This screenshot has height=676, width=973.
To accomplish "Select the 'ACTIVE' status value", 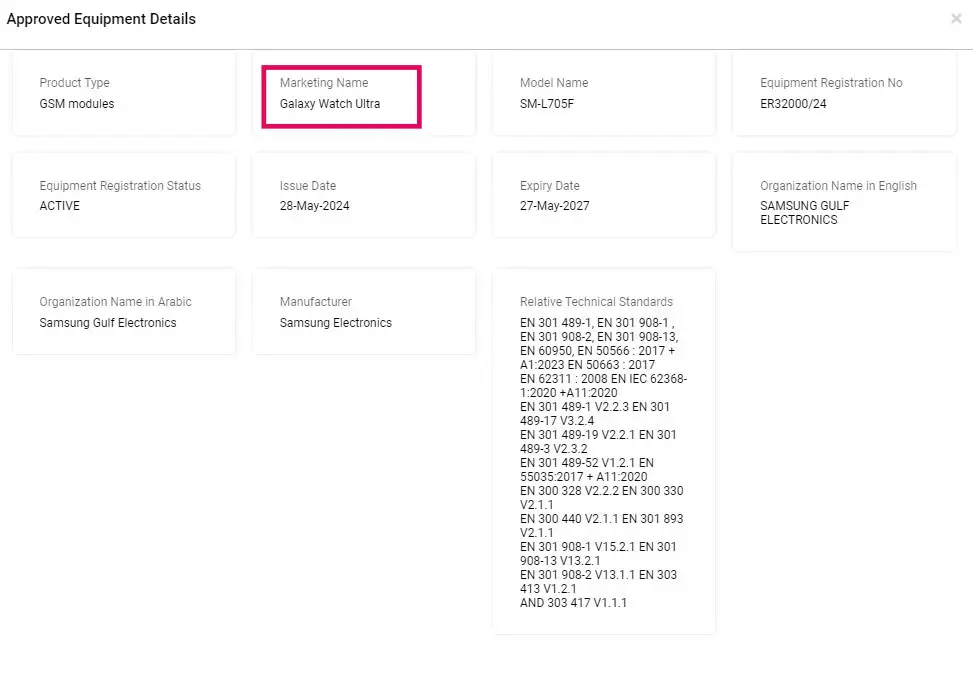I will tap(60, 205).
